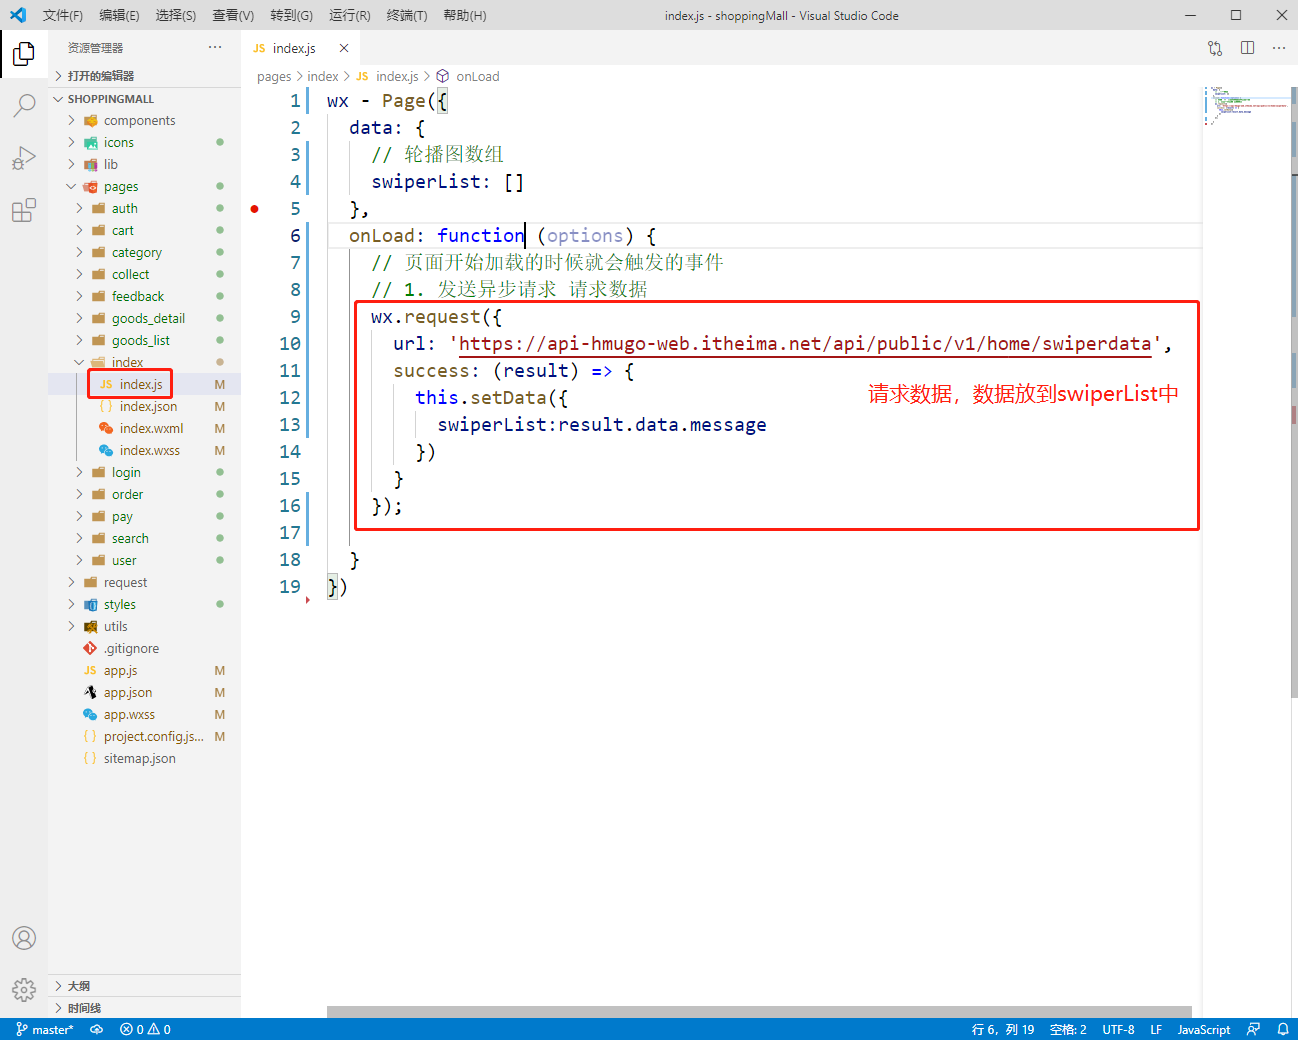The image size is (1298, 1040).
Task: Click the VS Code logo icon
Action: (x=18, y=15)
